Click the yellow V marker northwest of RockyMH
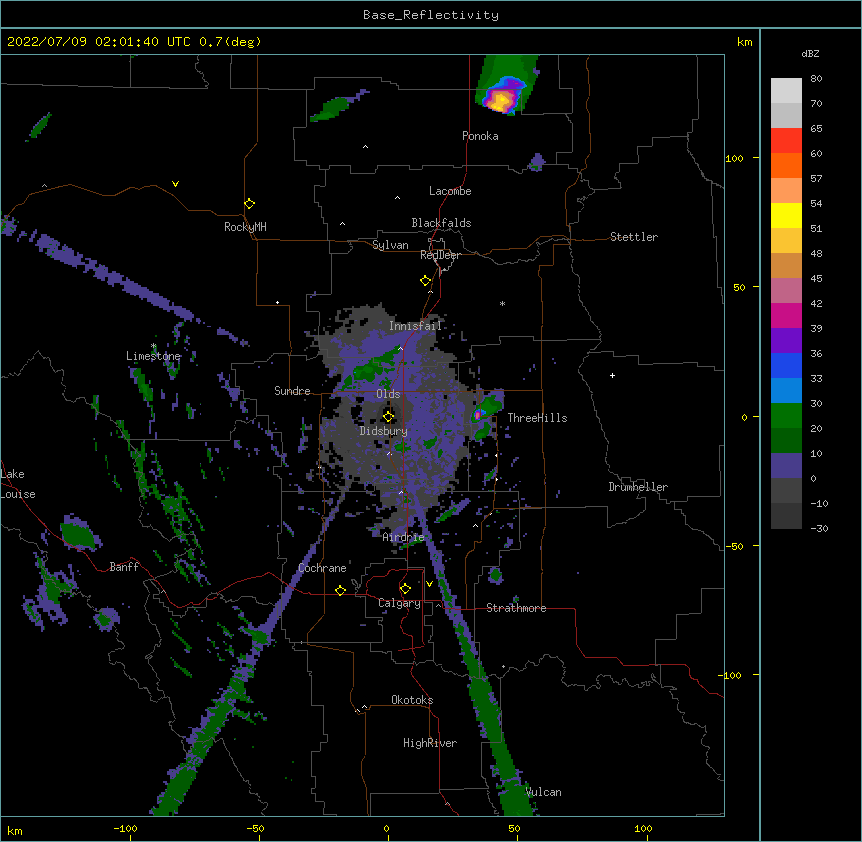The width and height of the screenshot is (862, 842). pyautogui.click(x=175, y=184)
